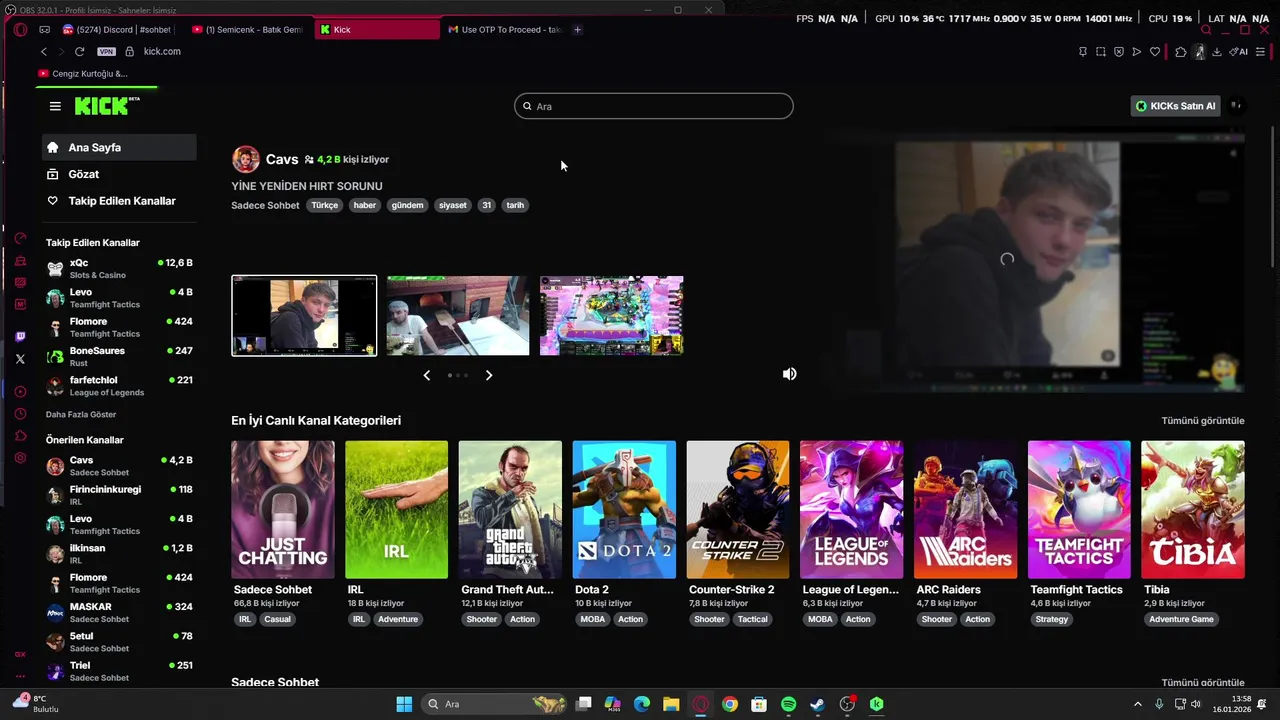The height and width of the screenshot is (720, 1280).
Task: Click the Türkçe tag
Action: pyautogui.click(x=324, y=205)
